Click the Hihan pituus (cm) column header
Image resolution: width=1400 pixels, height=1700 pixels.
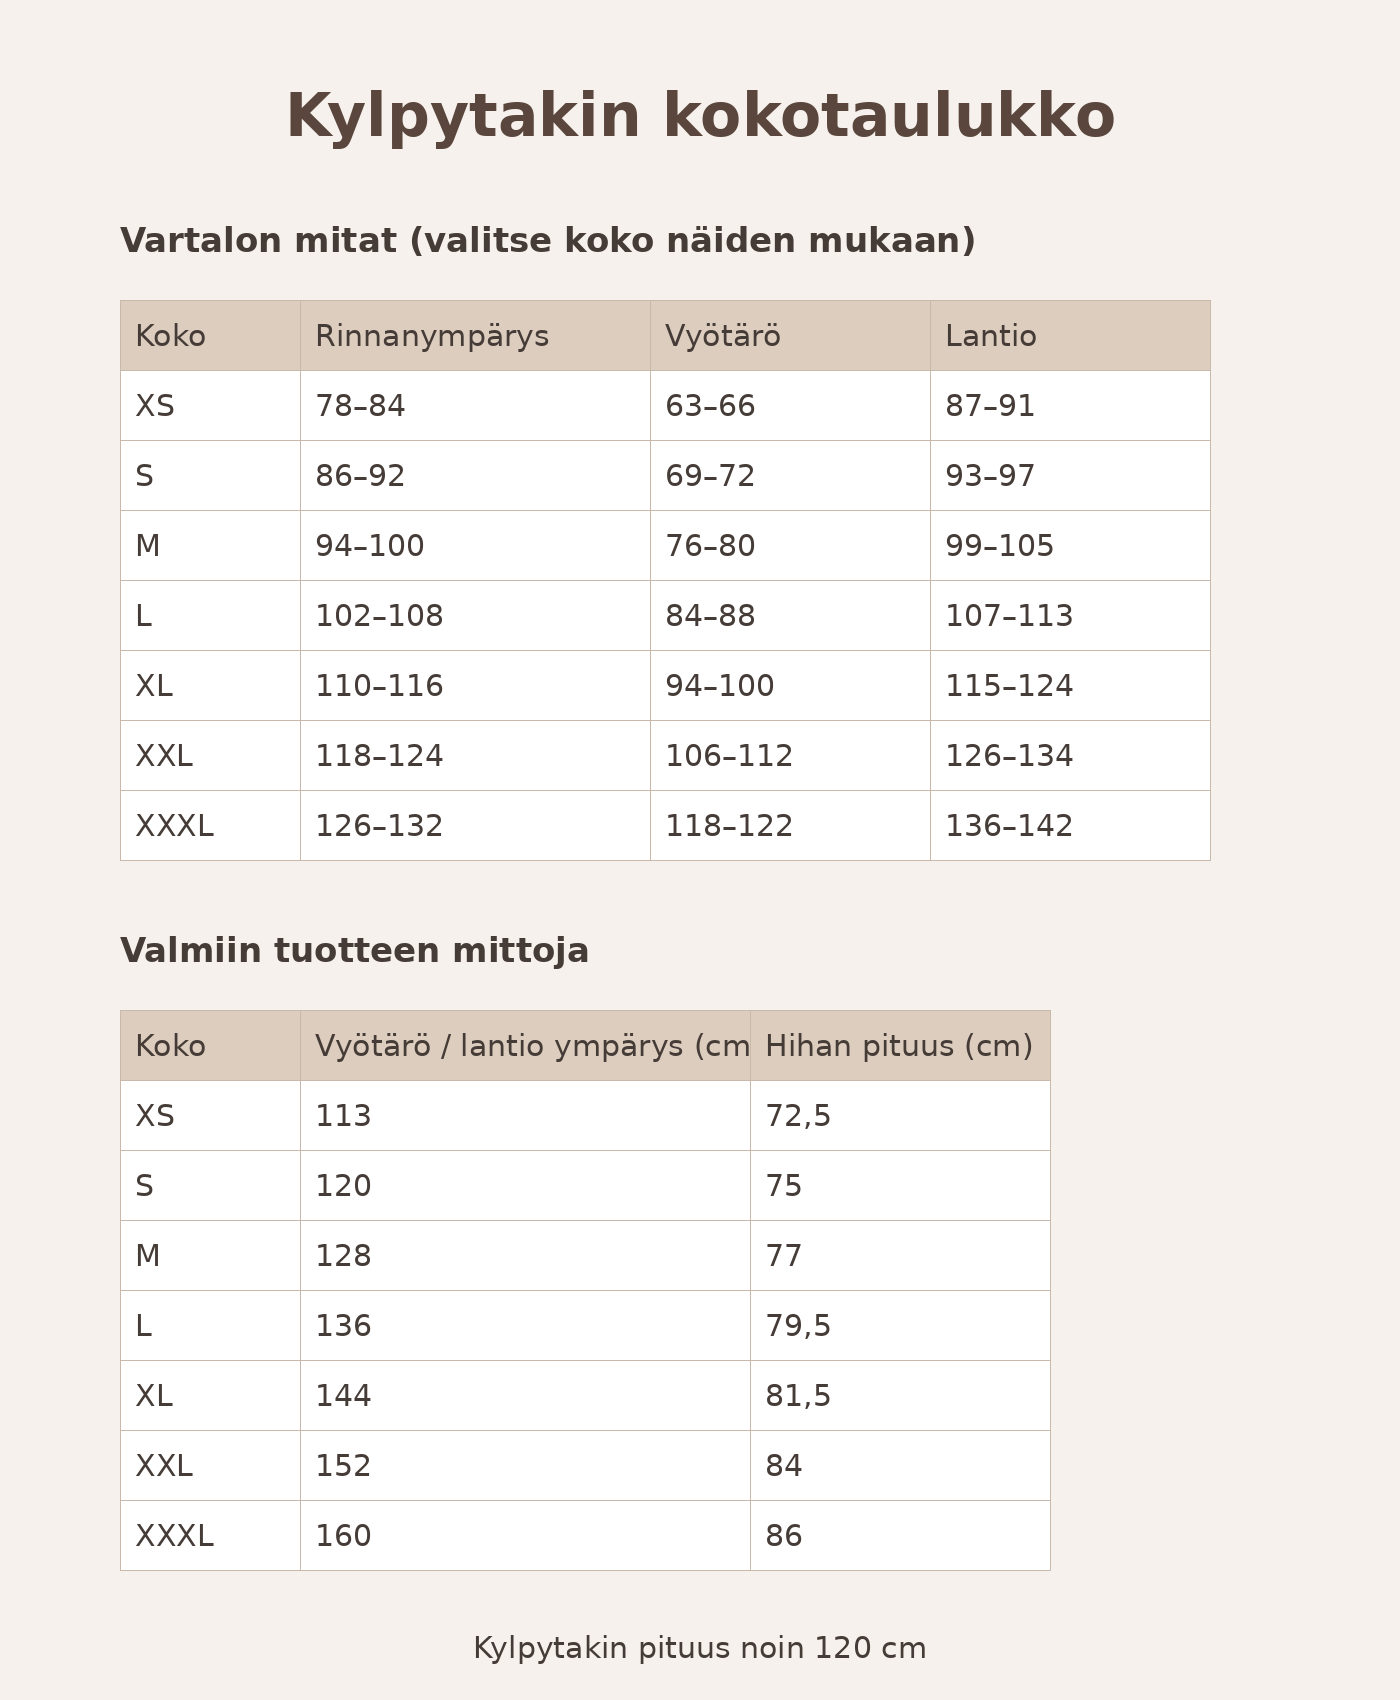[898, 1047]
